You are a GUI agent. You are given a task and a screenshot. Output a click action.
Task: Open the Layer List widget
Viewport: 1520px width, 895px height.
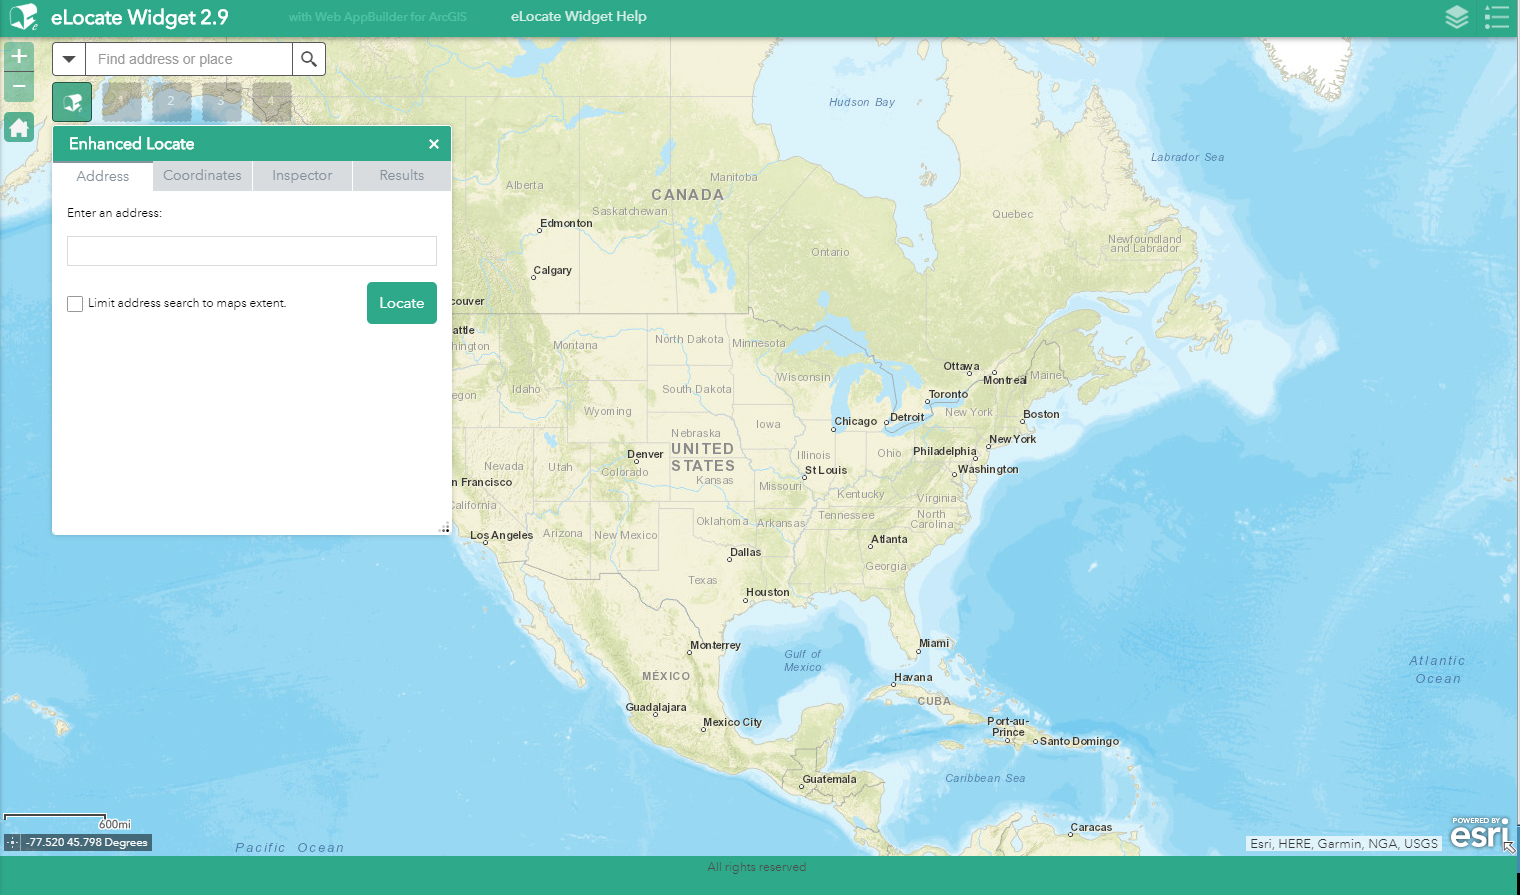(x=1457, y=17)
